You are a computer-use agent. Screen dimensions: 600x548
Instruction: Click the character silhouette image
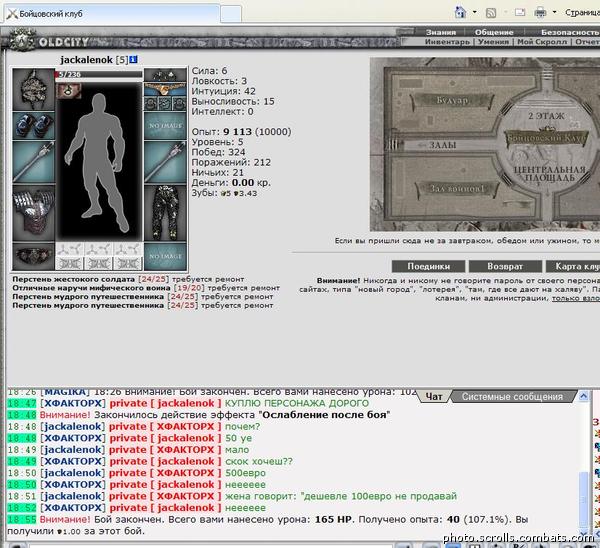pyautogui.click(x=99, y=162)
